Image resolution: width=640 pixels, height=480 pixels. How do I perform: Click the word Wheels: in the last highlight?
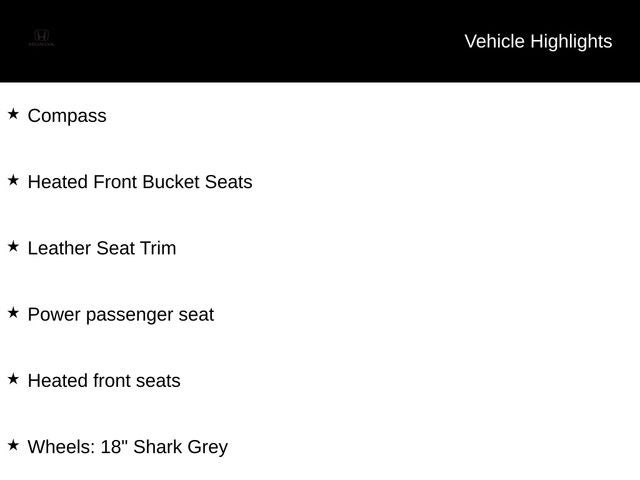(x=62, y=447)
